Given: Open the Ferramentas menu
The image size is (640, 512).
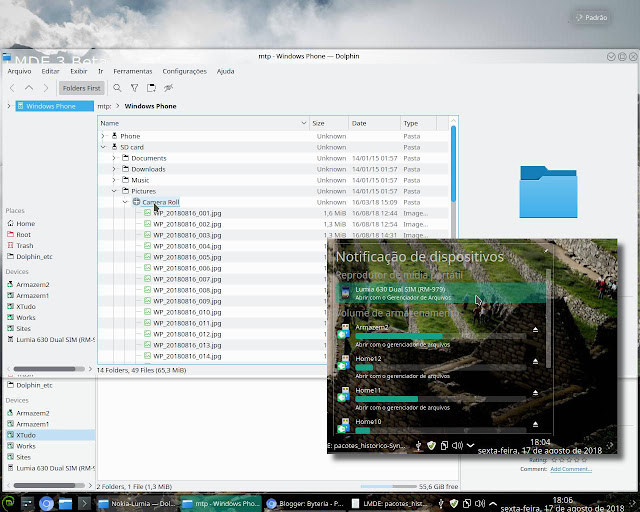Looking at the screenshot, I should [133, 71].
